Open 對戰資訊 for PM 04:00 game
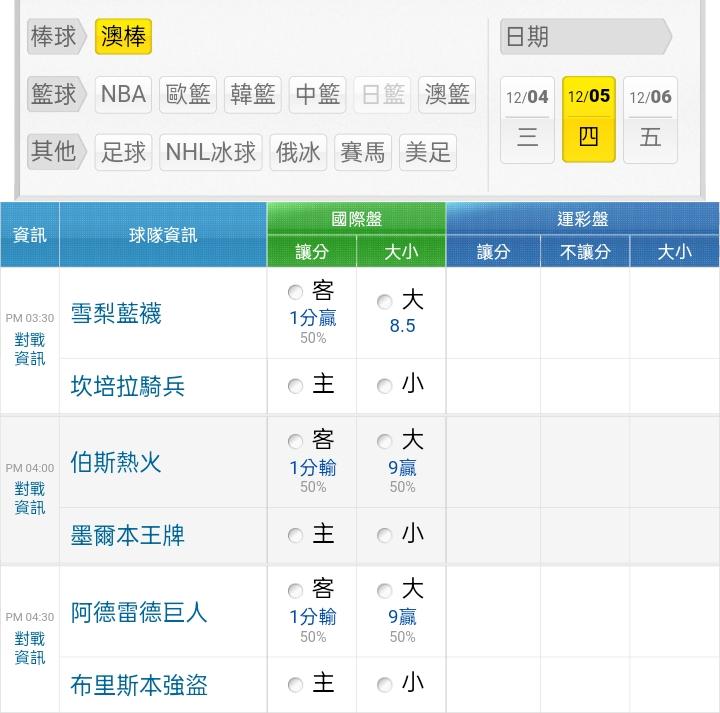 30,498
